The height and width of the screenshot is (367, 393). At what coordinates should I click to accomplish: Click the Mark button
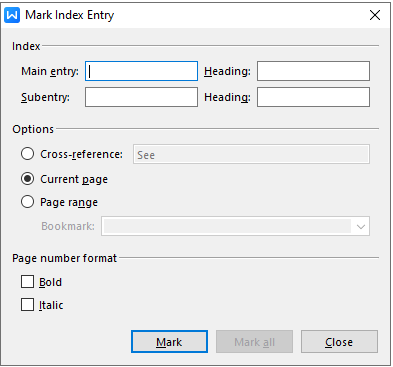coord(169,342)
